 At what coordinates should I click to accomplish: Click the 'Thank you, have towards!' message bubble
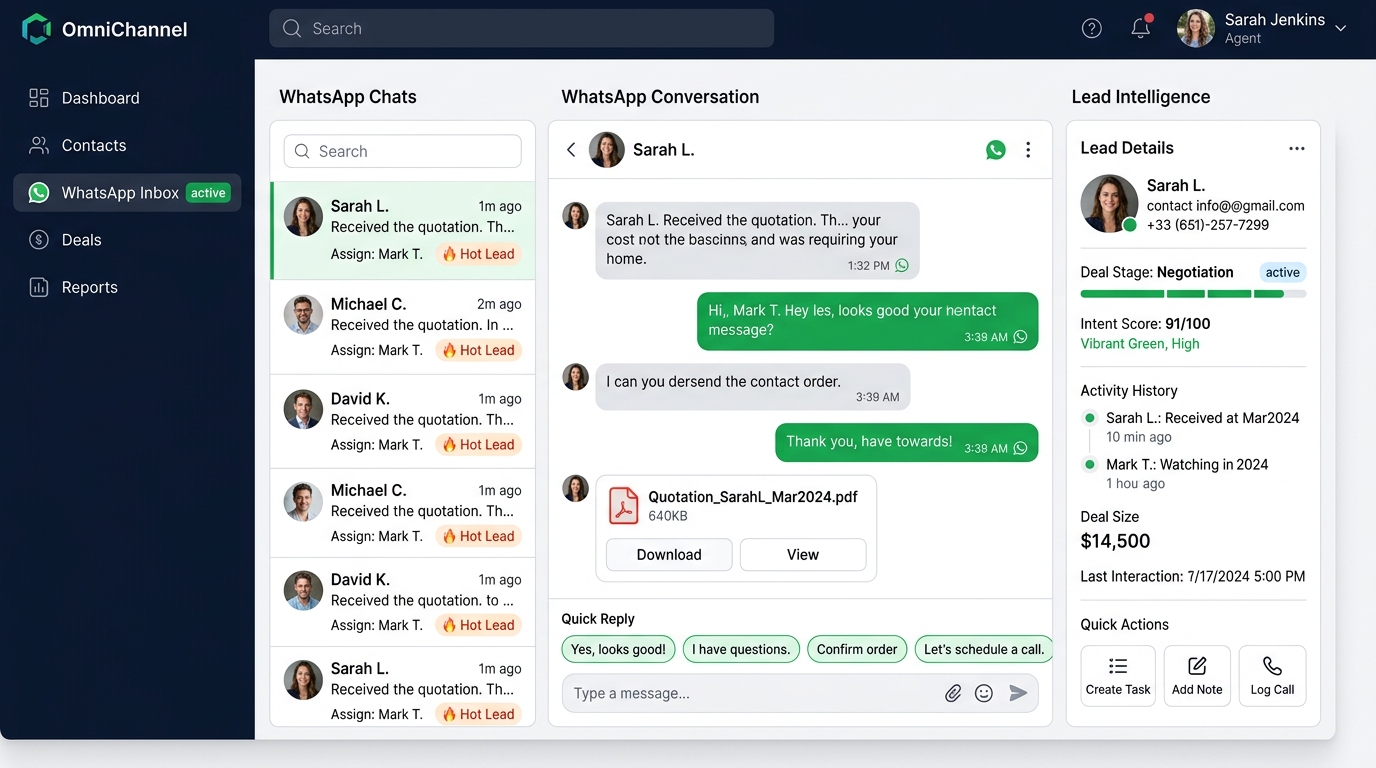907,443
